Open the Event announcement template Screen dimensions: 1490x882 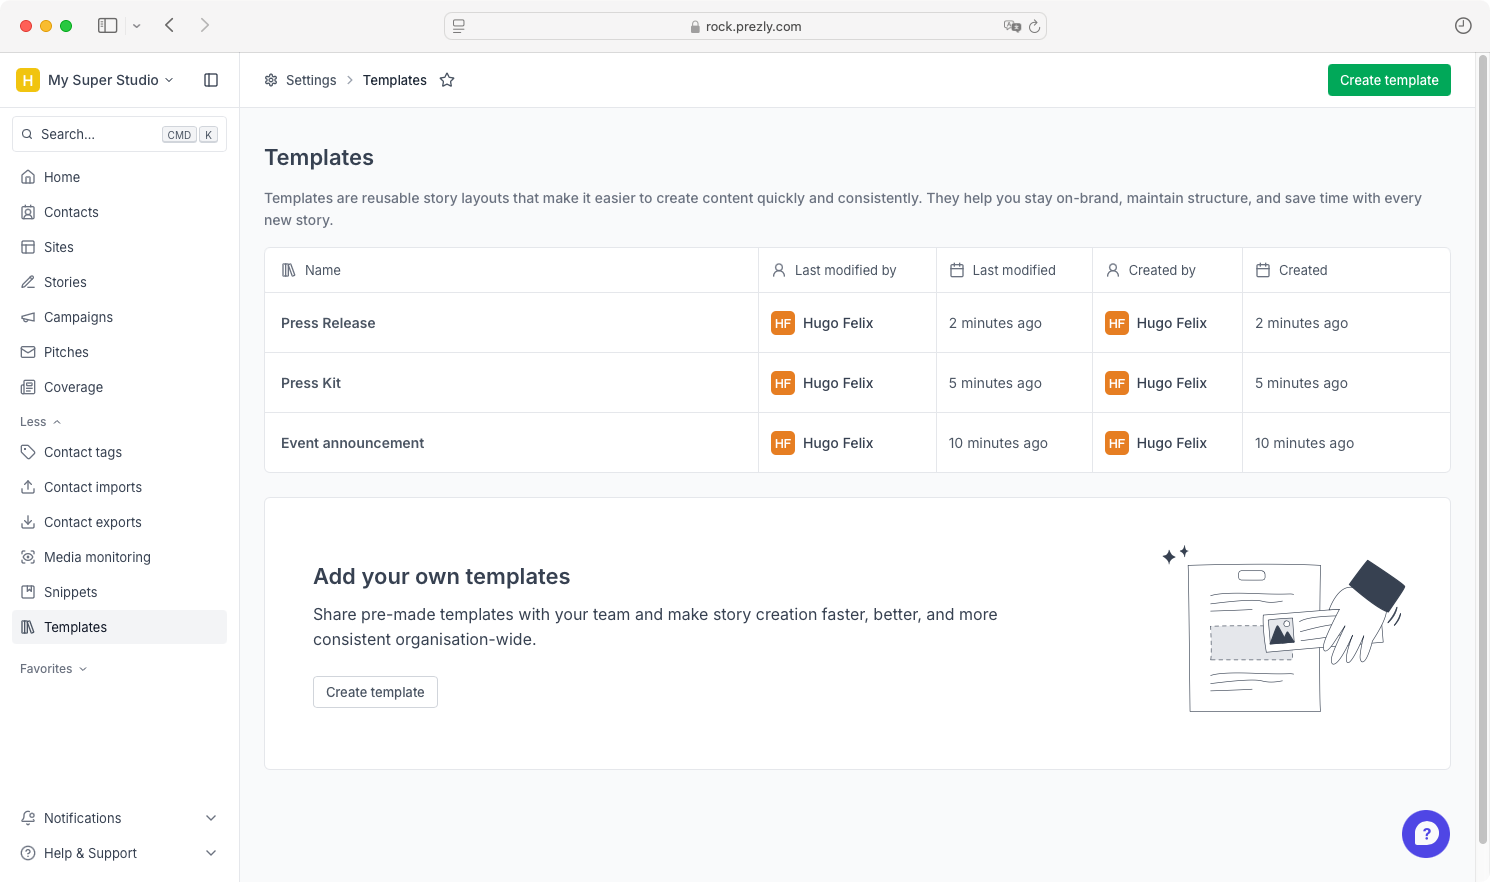tap(352, 443)
